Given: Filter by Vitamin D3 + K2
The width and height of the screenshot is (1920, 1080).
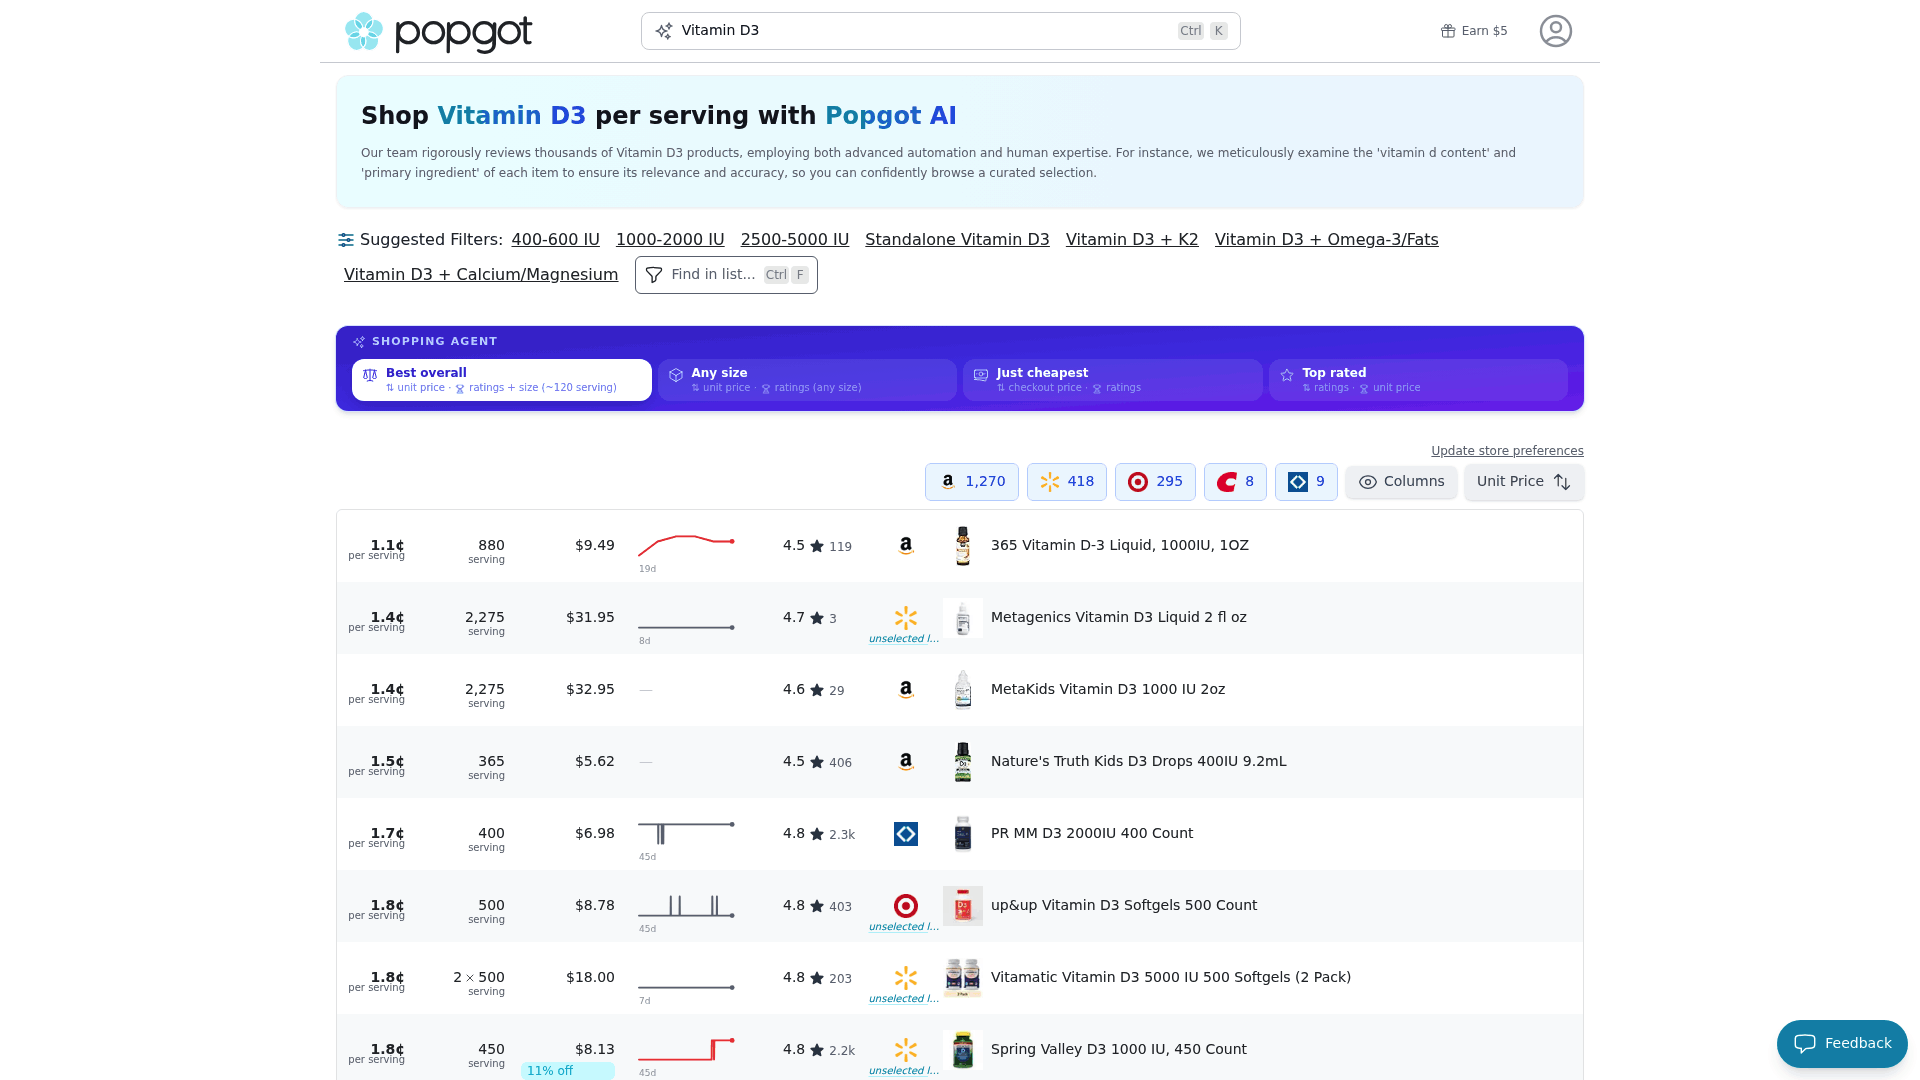Looking at the screenshot, I should [x=1132, y=240].
